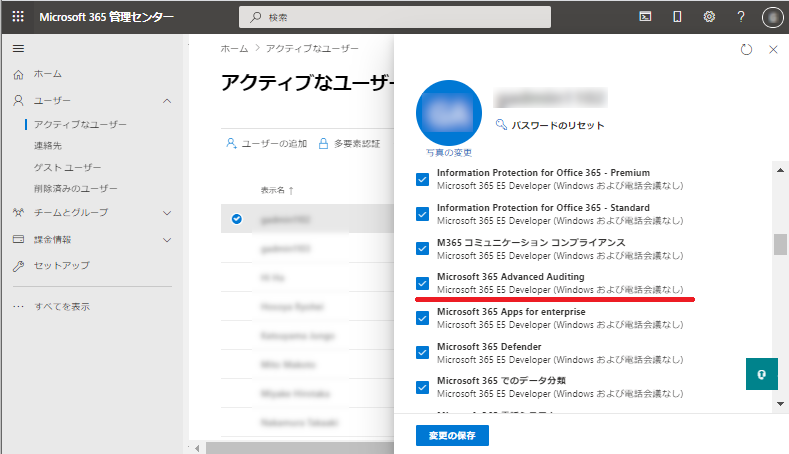Click panel scrollbar up arrow

click(x=780, y=170)
